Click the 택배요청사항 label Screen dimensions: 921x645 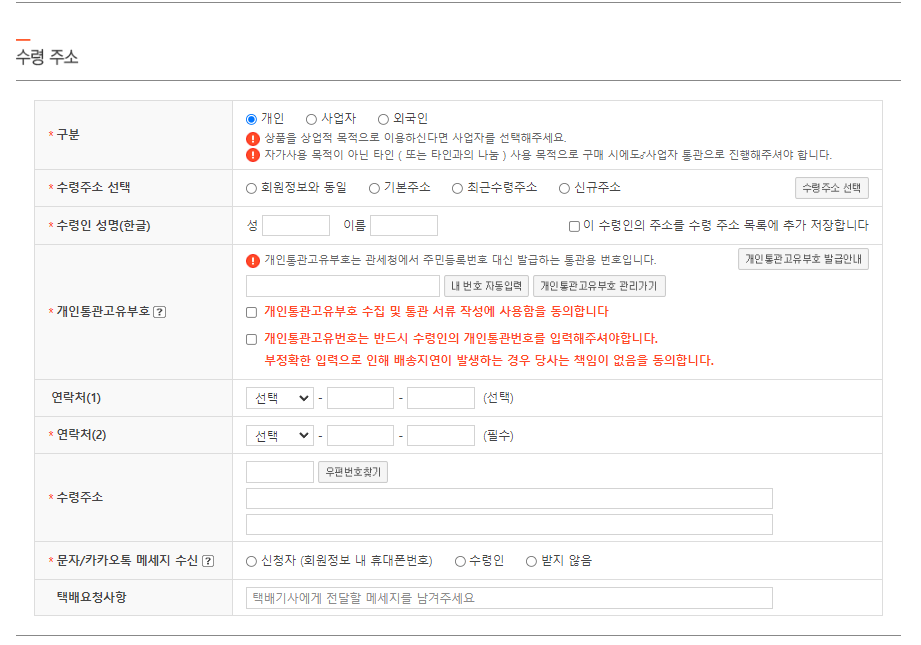point(91,597)
